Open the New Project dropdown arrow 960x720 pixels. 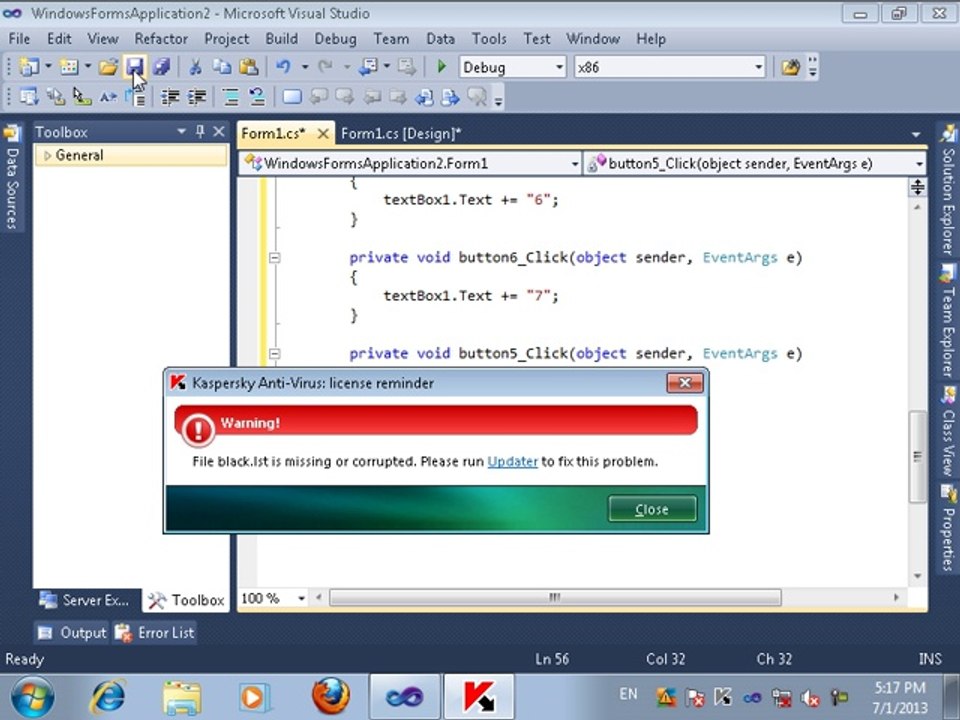click(x=48, y=67)
